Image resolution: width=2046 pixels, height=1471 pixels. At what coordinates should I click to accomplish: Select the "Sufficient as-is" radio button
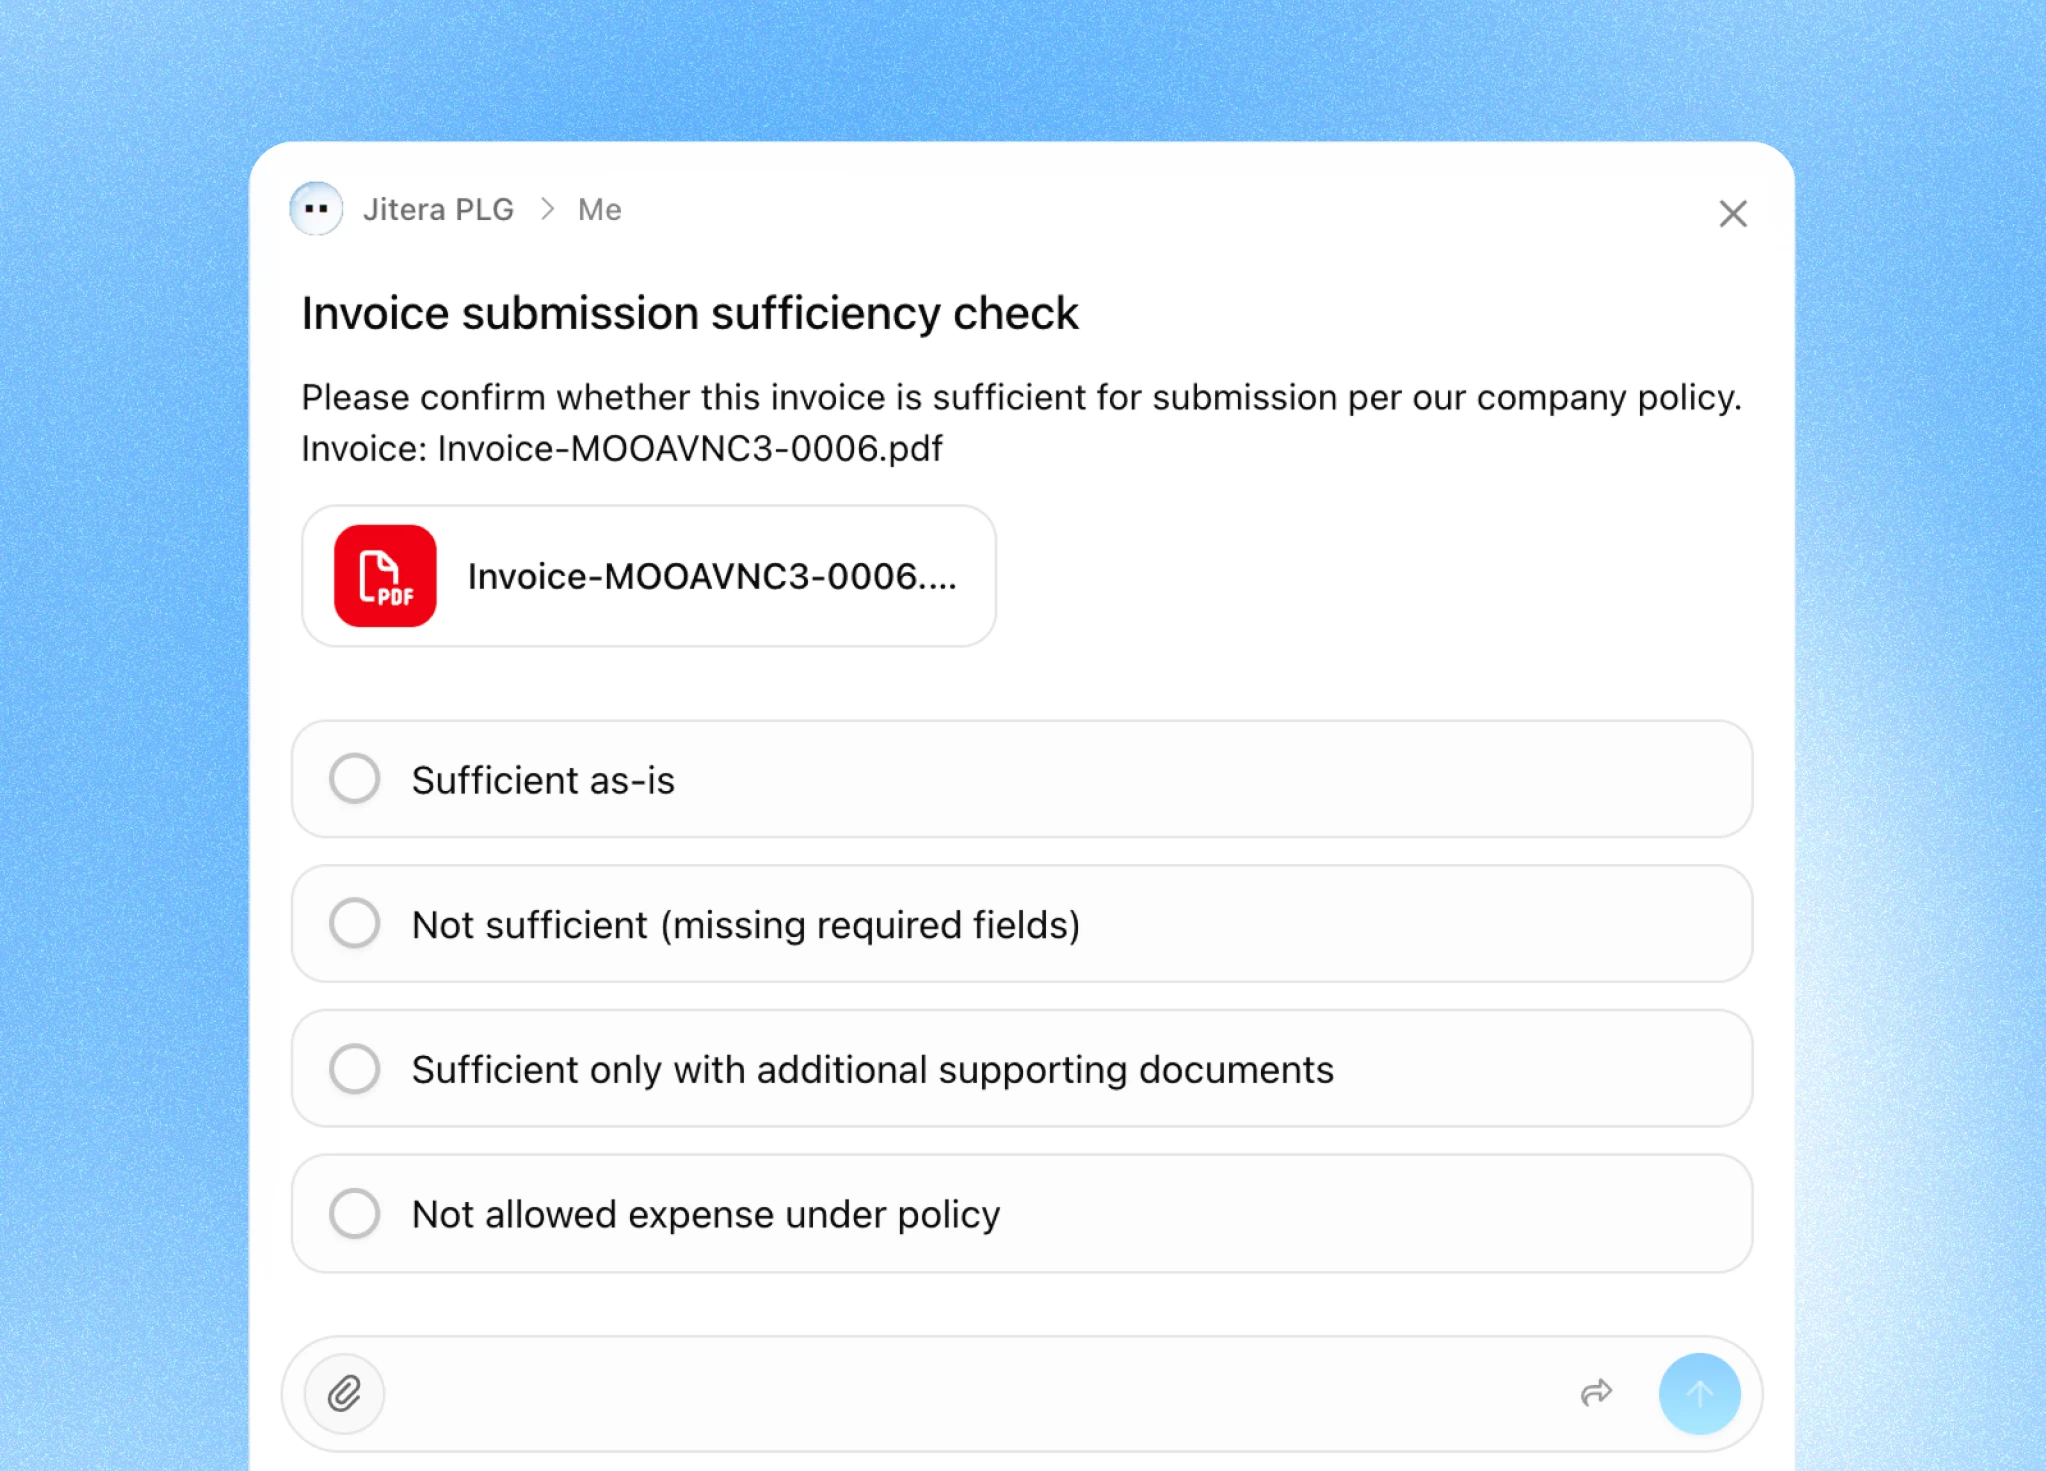(355, 779)
